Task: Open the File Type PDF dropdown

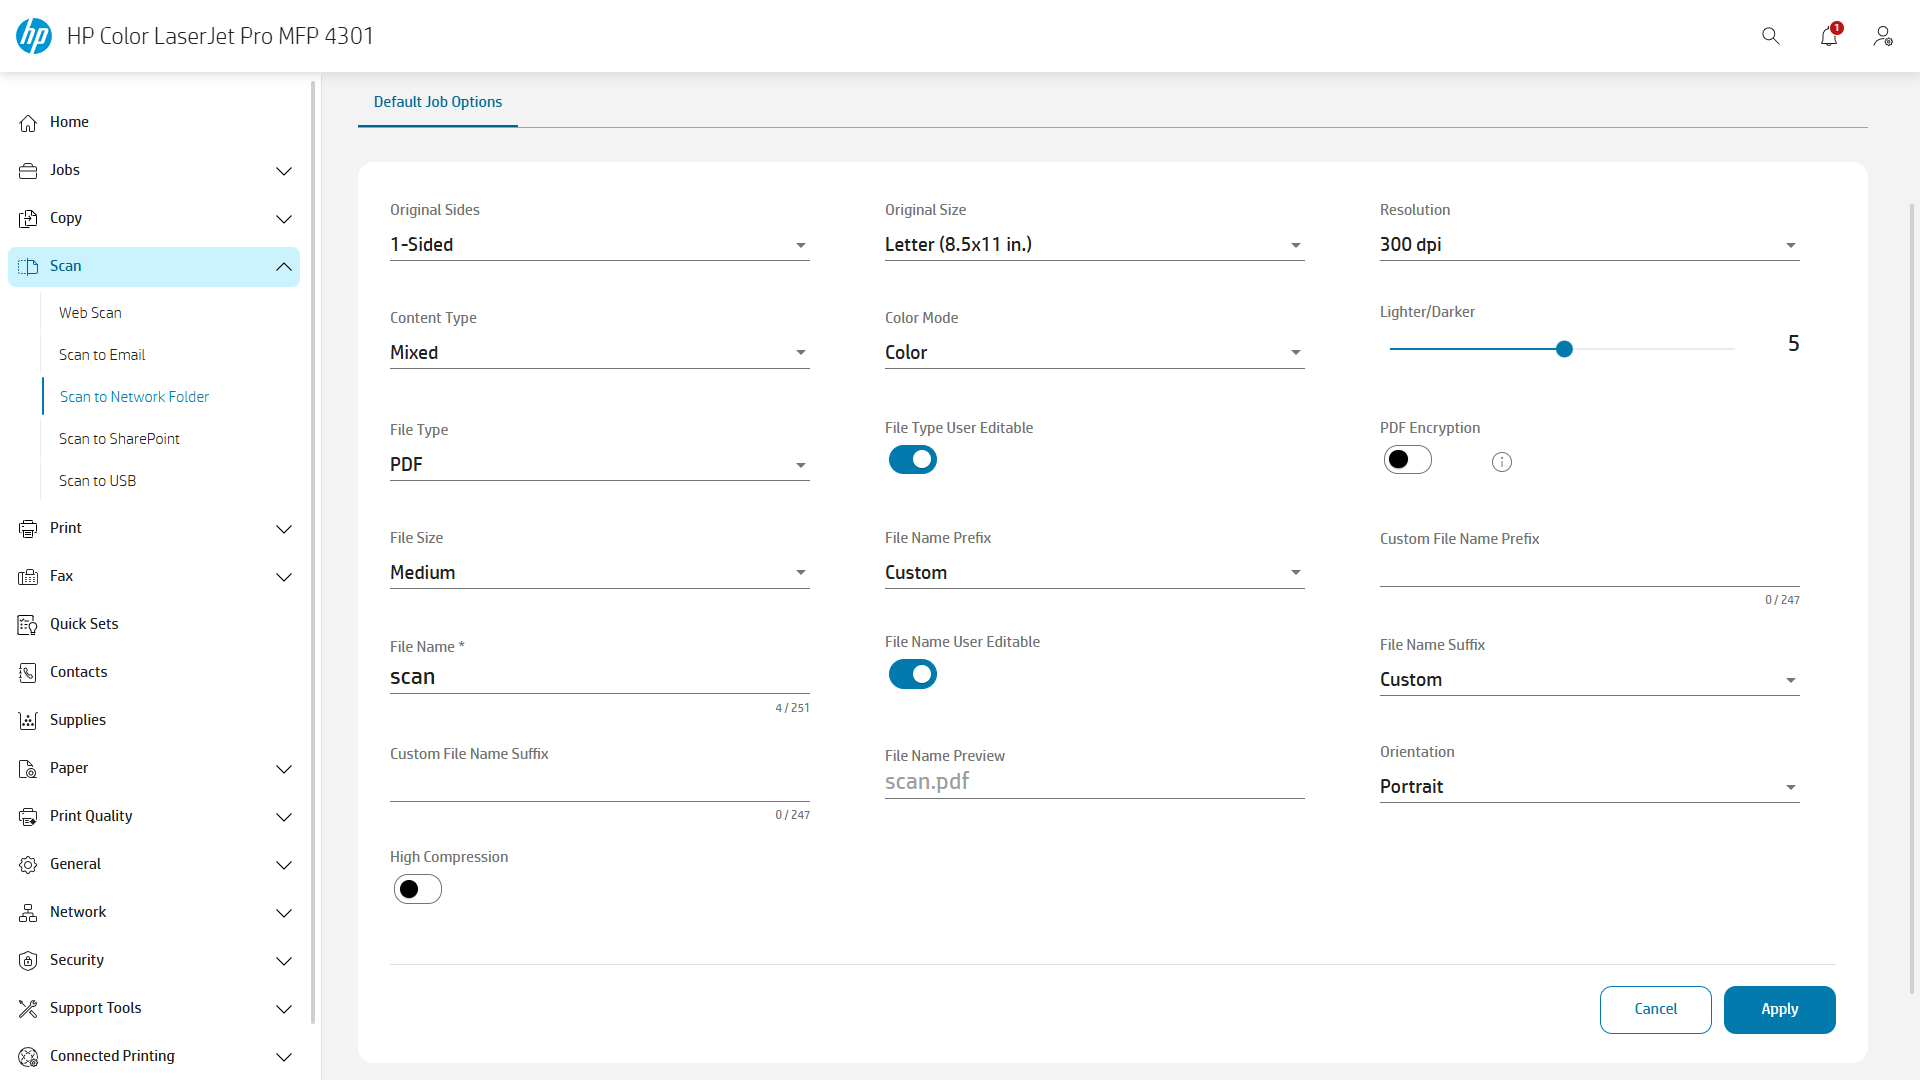Action: pyautogui.click(x=599, y=465)
